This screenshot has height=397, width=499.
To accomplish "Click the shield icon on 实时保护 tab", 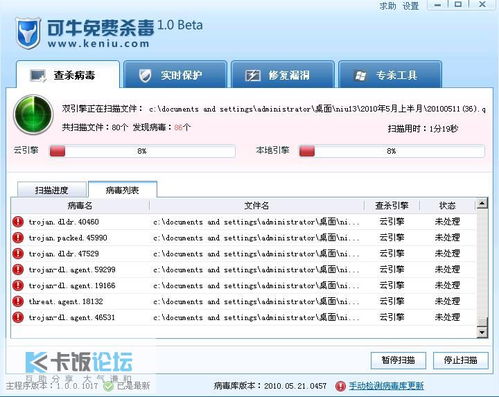I will pyautogui.click(x=145, y=76).
